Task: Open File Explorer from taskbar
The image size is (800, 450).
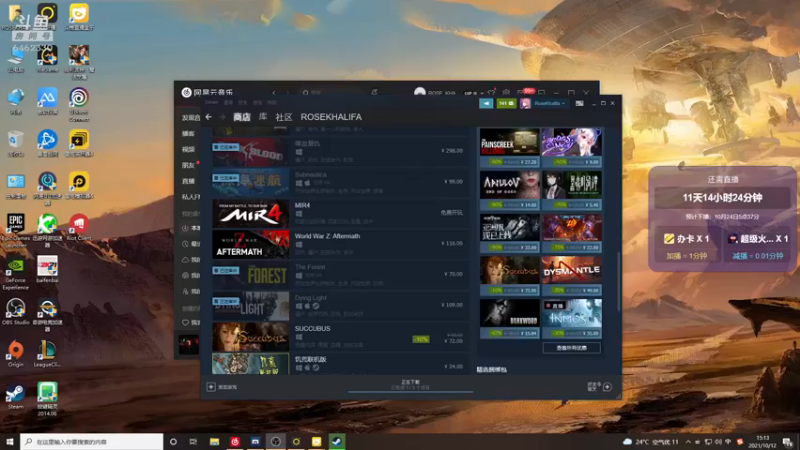Action: pyautogui.click(x=214, y=441)
